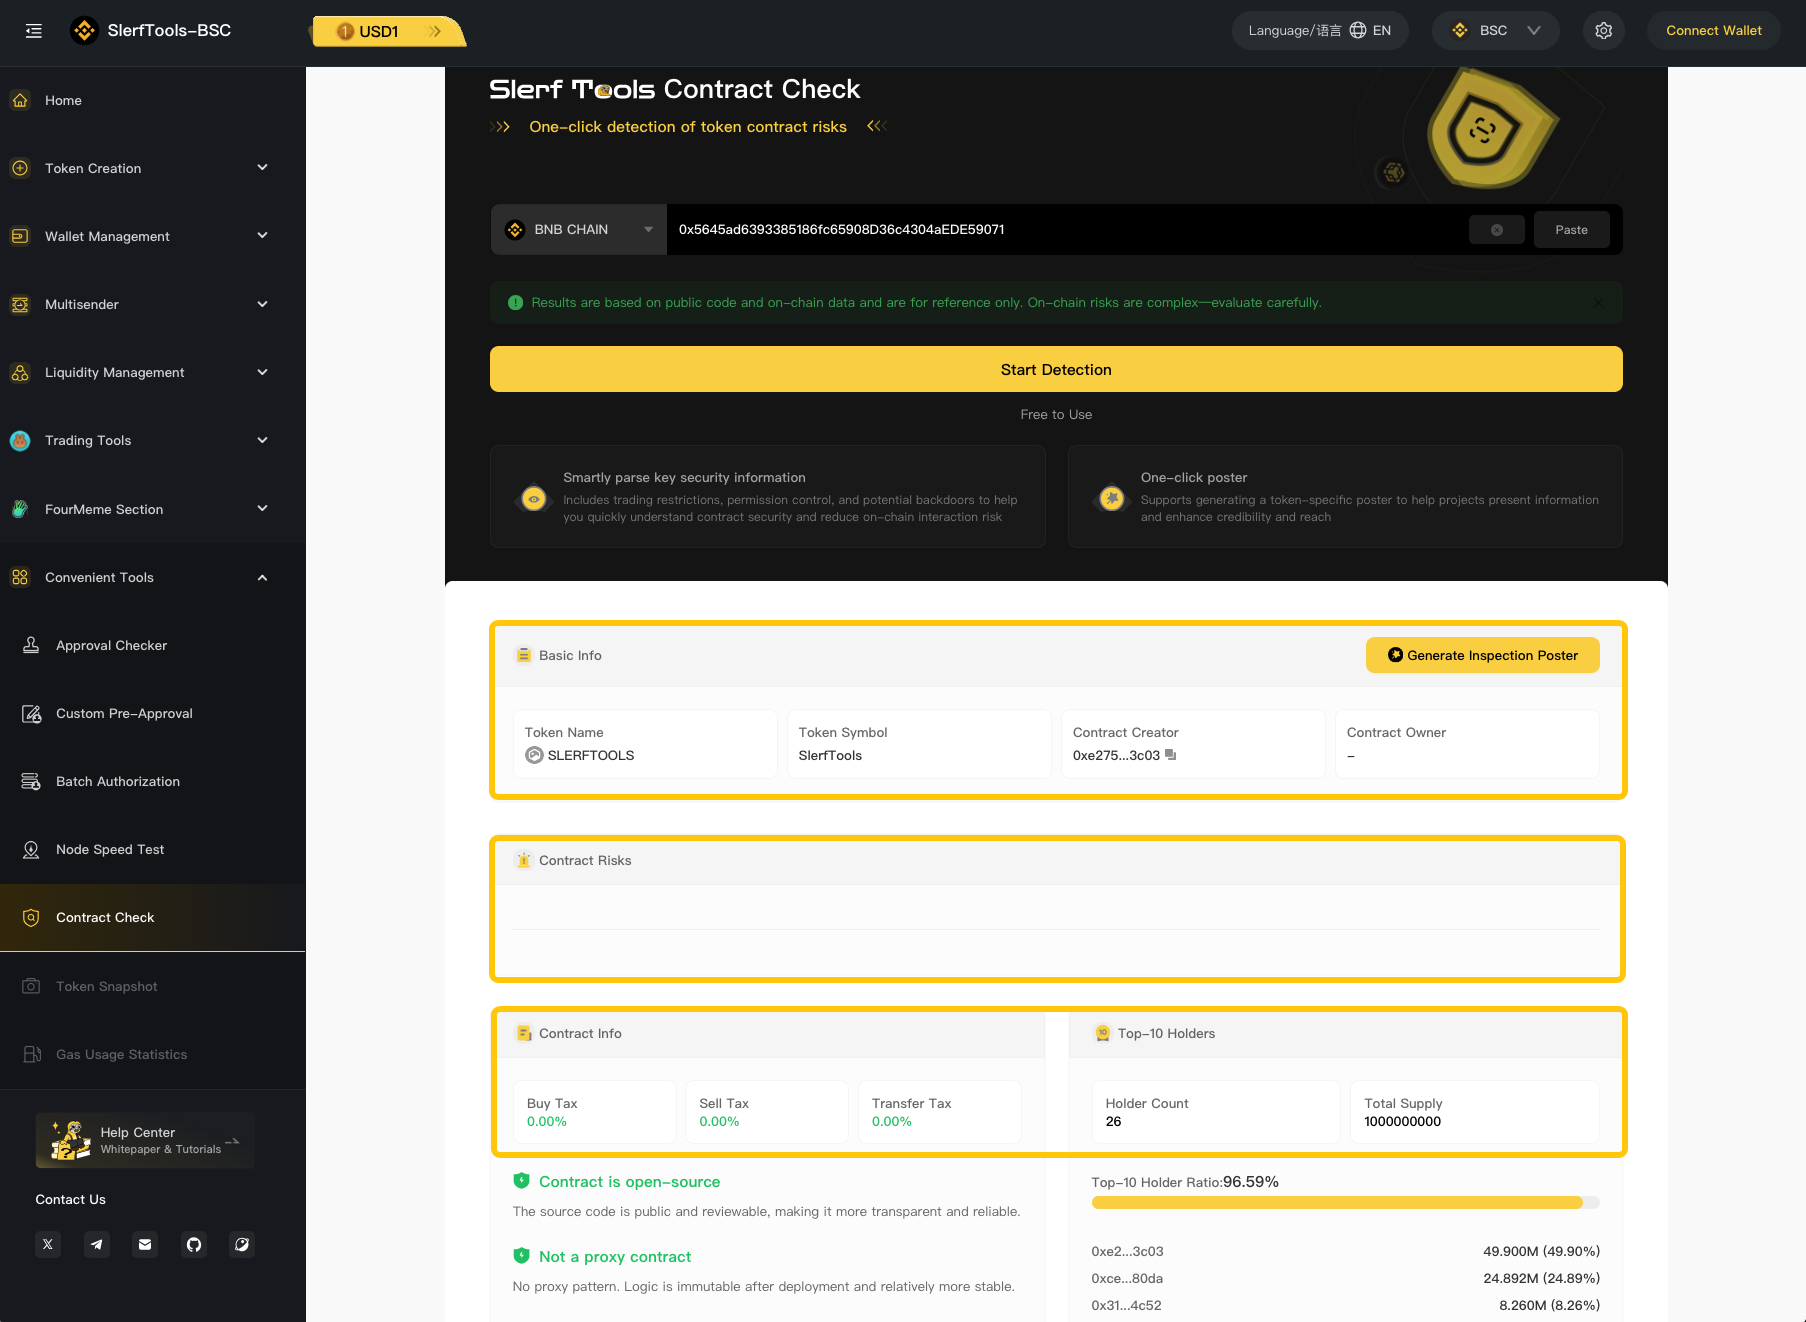Image resolution: width=1806 pixels, height=1322 pixels.
Task: Open the BNB CHAIN network dropdown
Action: (x=579, y=230)
